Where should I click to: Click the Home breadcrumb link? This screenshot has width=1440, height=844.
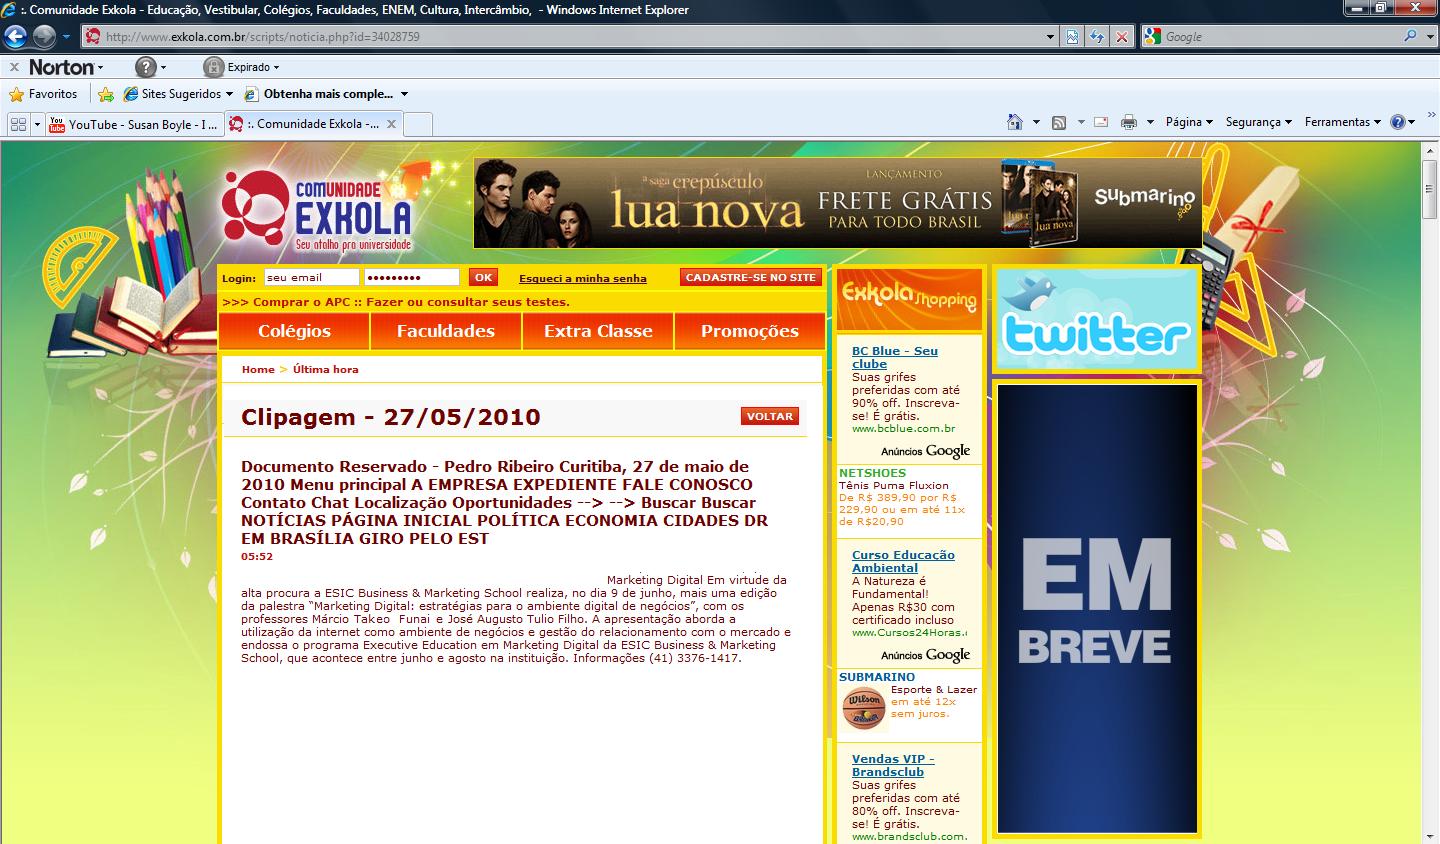coord(258,369)
